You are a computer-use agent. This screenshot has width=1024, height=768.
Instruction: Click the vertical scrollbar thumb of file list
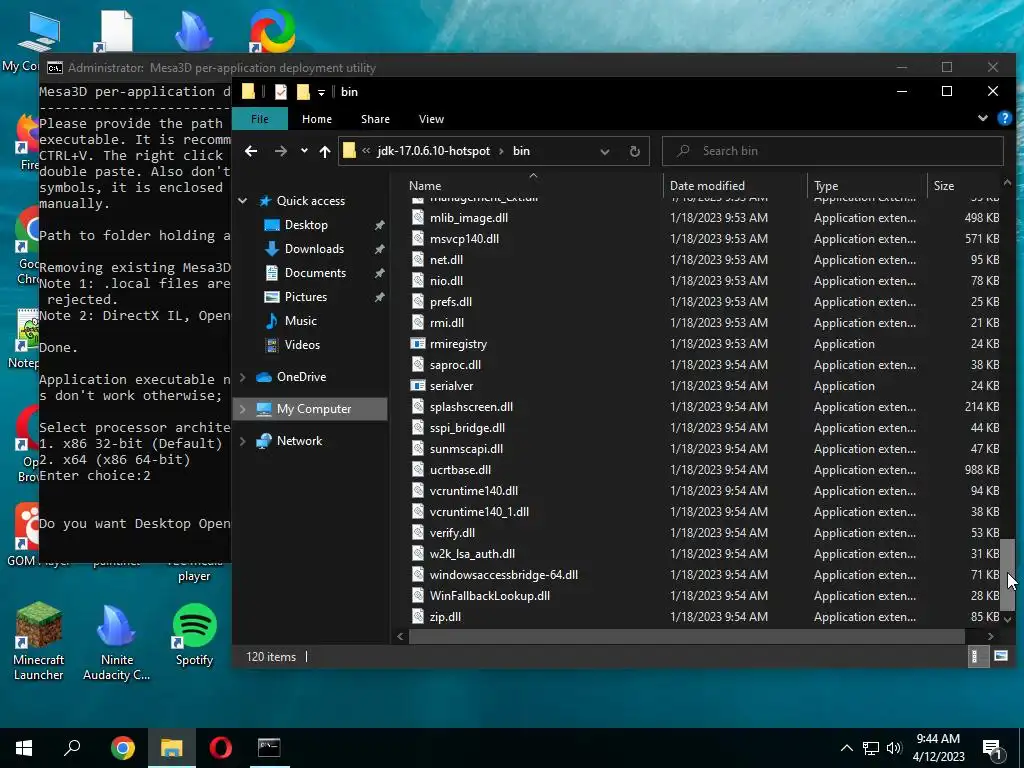1008,575
